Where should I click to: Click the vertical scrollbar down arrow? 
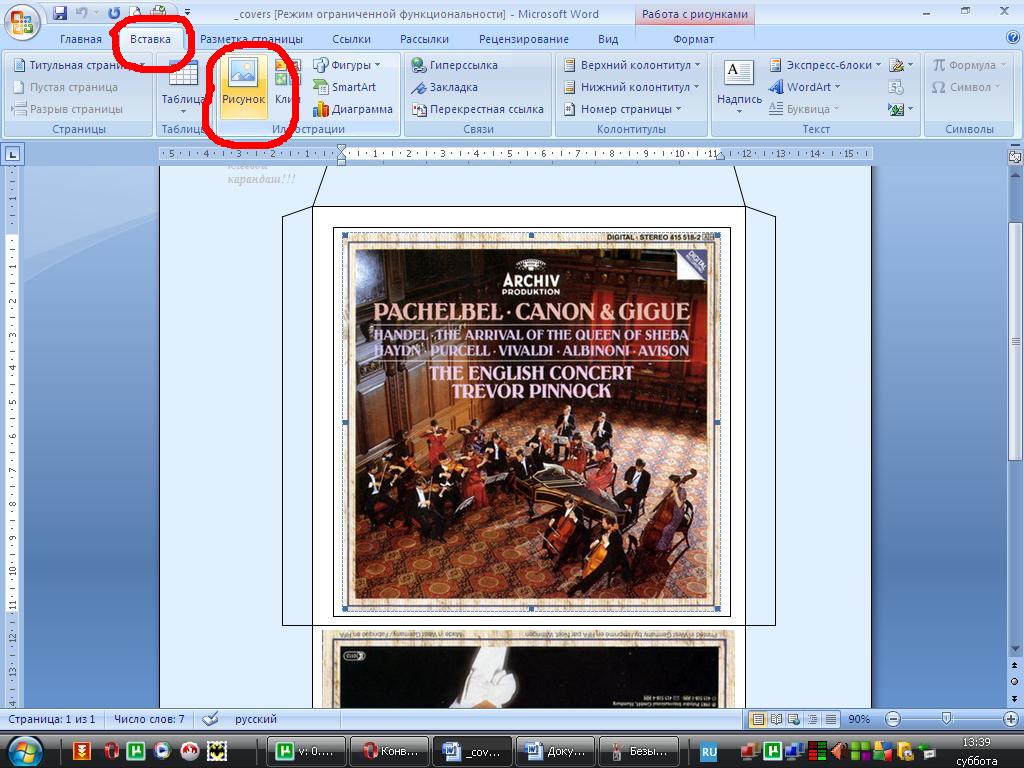coord(1015,648)
